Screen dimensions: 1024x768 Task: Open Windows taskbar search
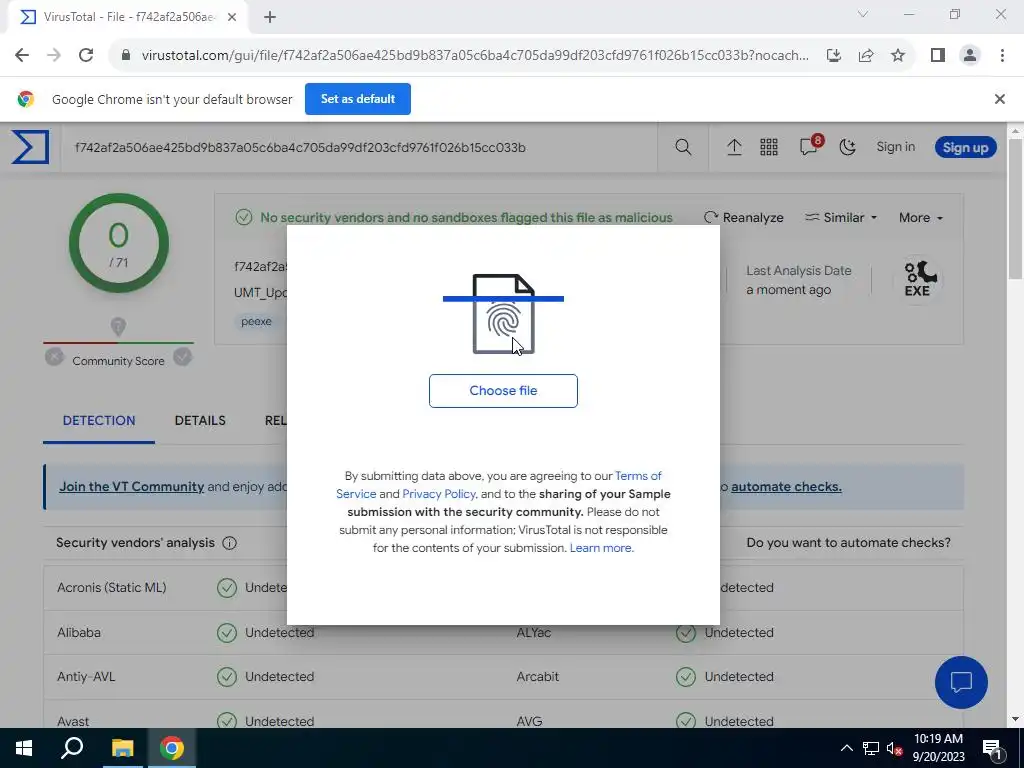(72, 748)
